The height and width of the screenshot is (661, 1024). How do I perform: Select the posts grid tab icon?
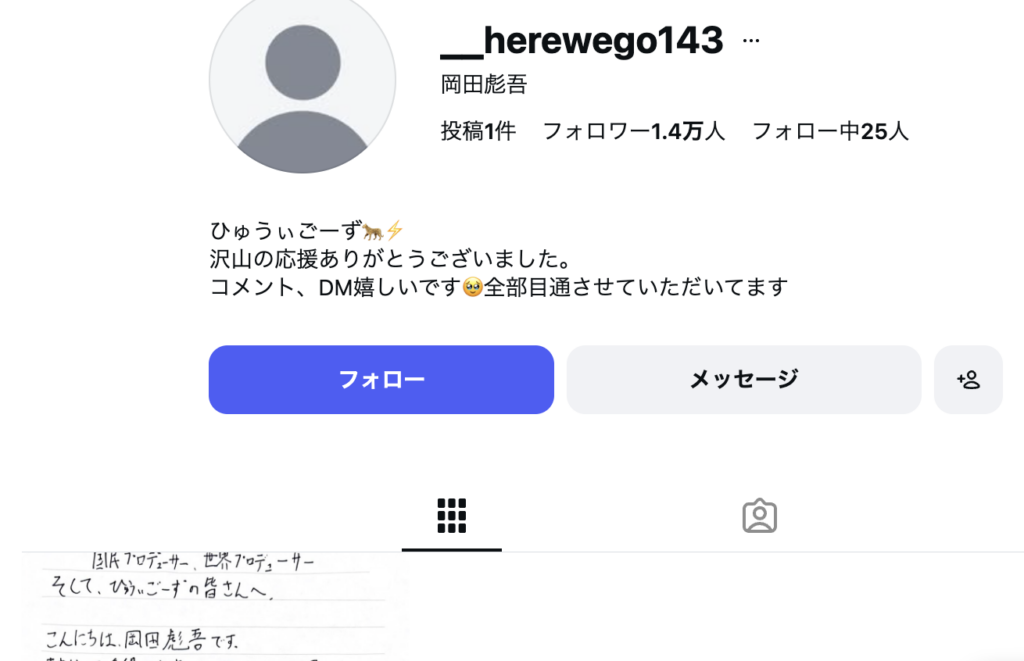[x=451, y=516]
